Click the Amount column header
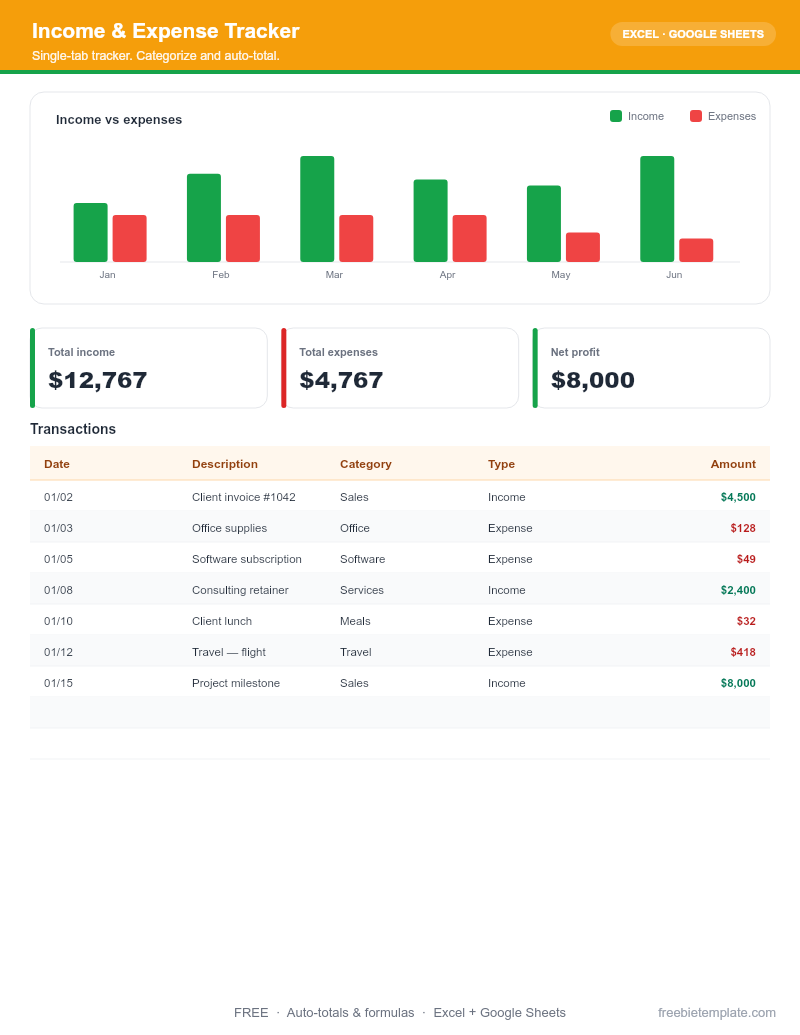Screen dimensions: 800x1035 pos(733,464)
